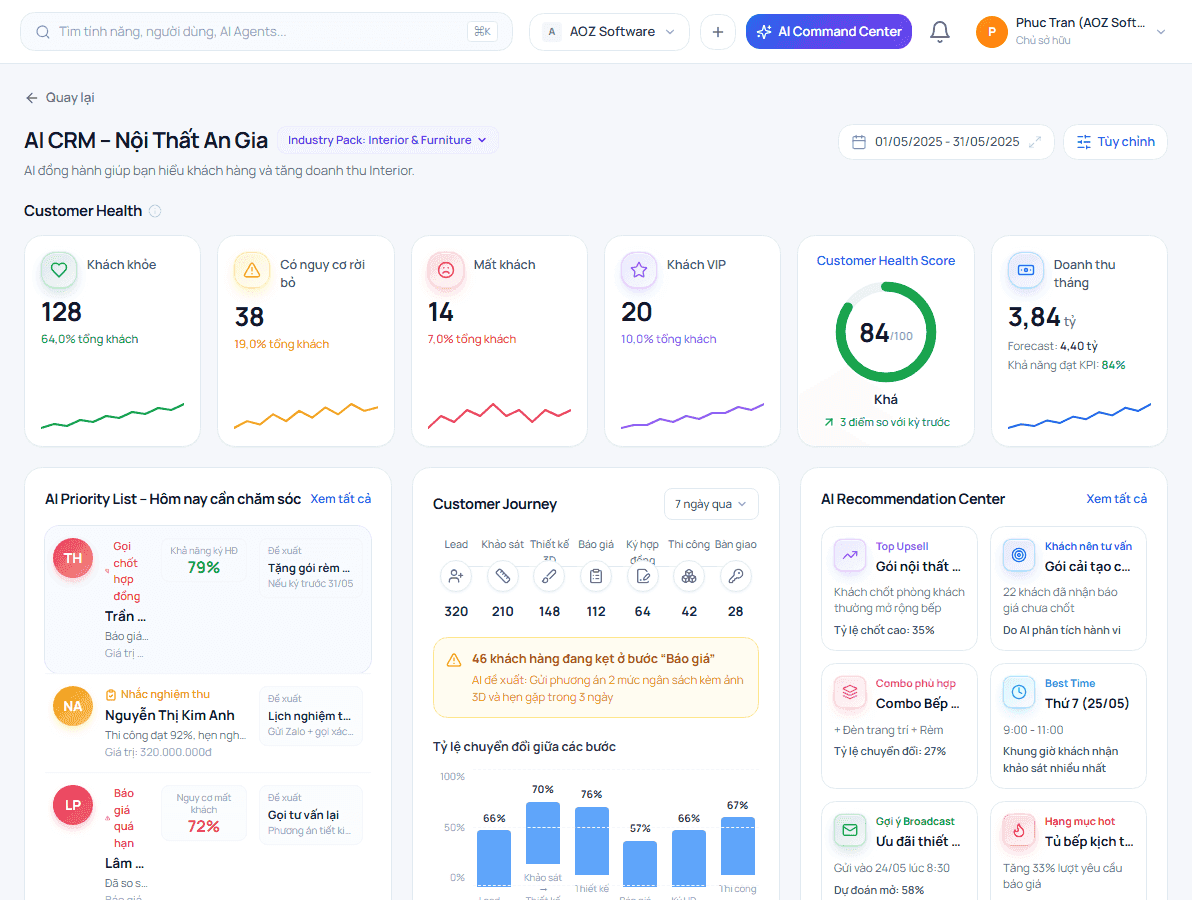Click the Best Time clock icon
1192x900 pixels.
point(1019,692)
